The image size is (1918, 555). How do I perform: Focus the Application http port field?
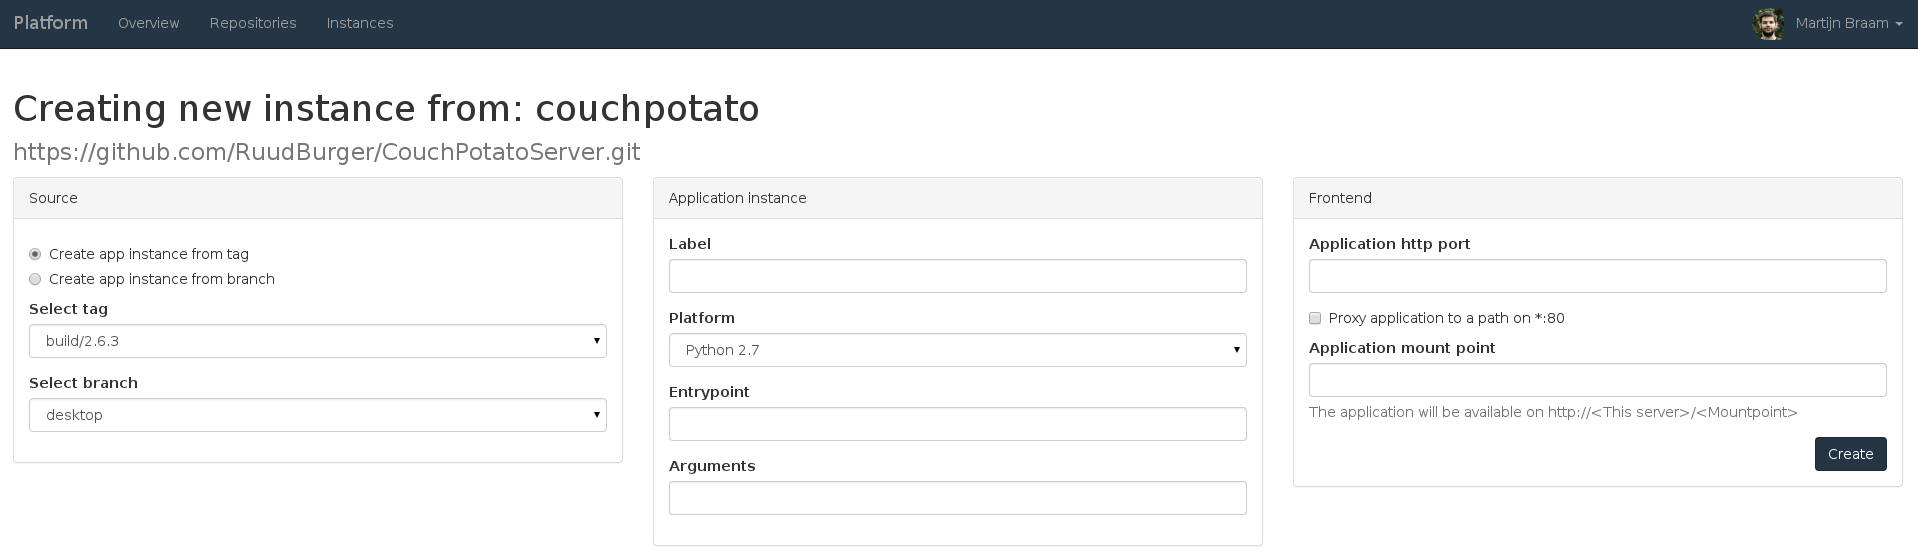tap(1597, 276)
